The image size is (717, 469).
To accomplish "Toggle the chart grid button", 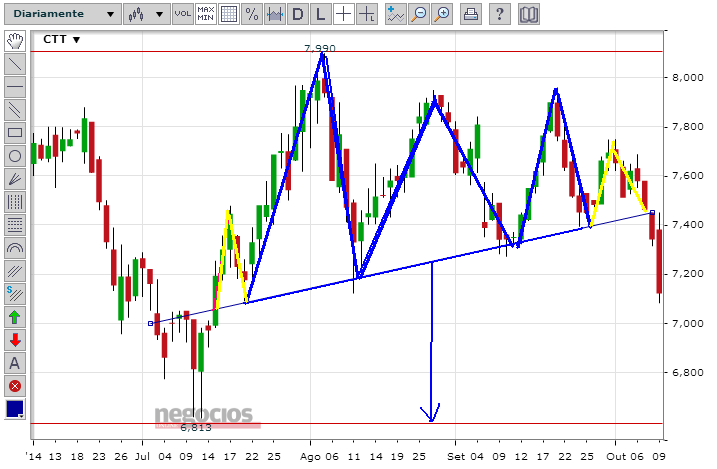I will [x=229, y=14].
